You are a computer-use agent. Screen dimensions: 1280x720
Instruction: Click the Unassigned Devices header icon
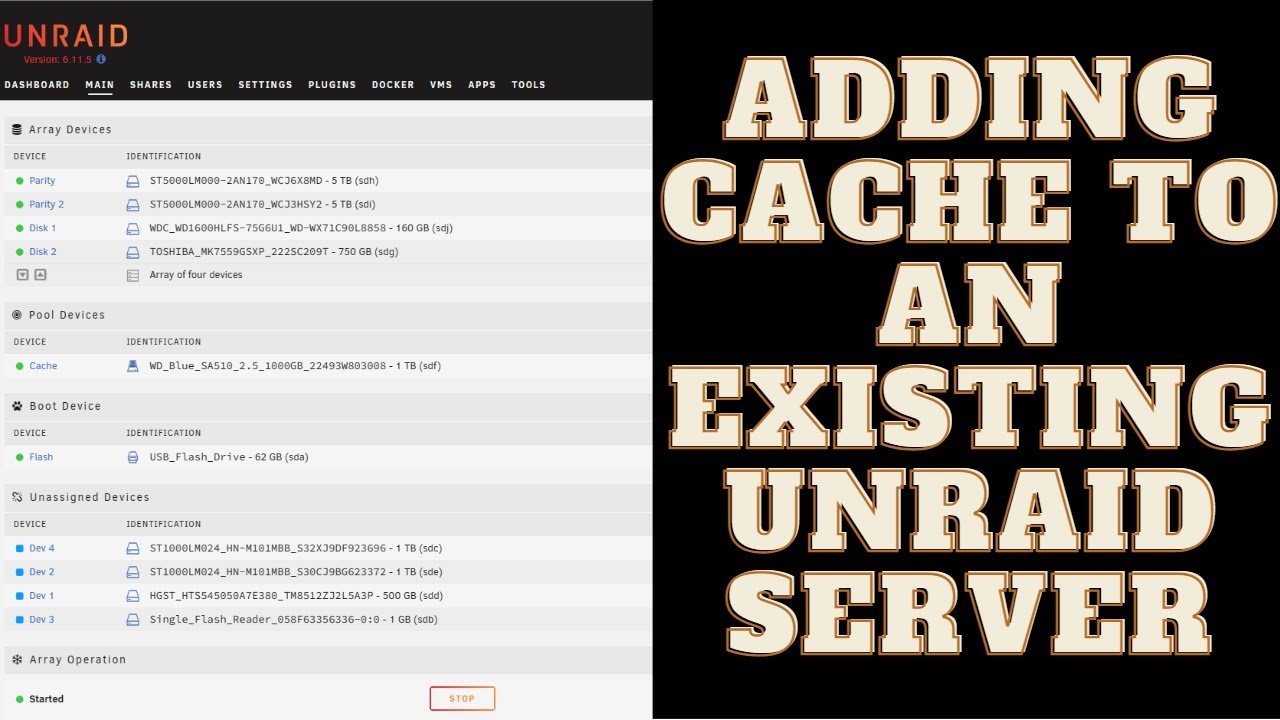pos(17,497)
